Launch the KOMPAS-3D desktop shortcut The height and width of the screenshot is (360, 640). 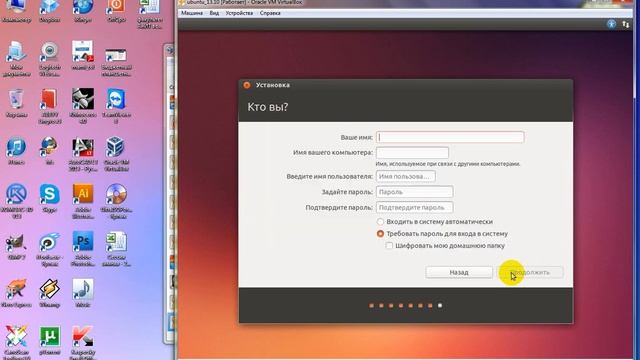[x=16, y=201]
